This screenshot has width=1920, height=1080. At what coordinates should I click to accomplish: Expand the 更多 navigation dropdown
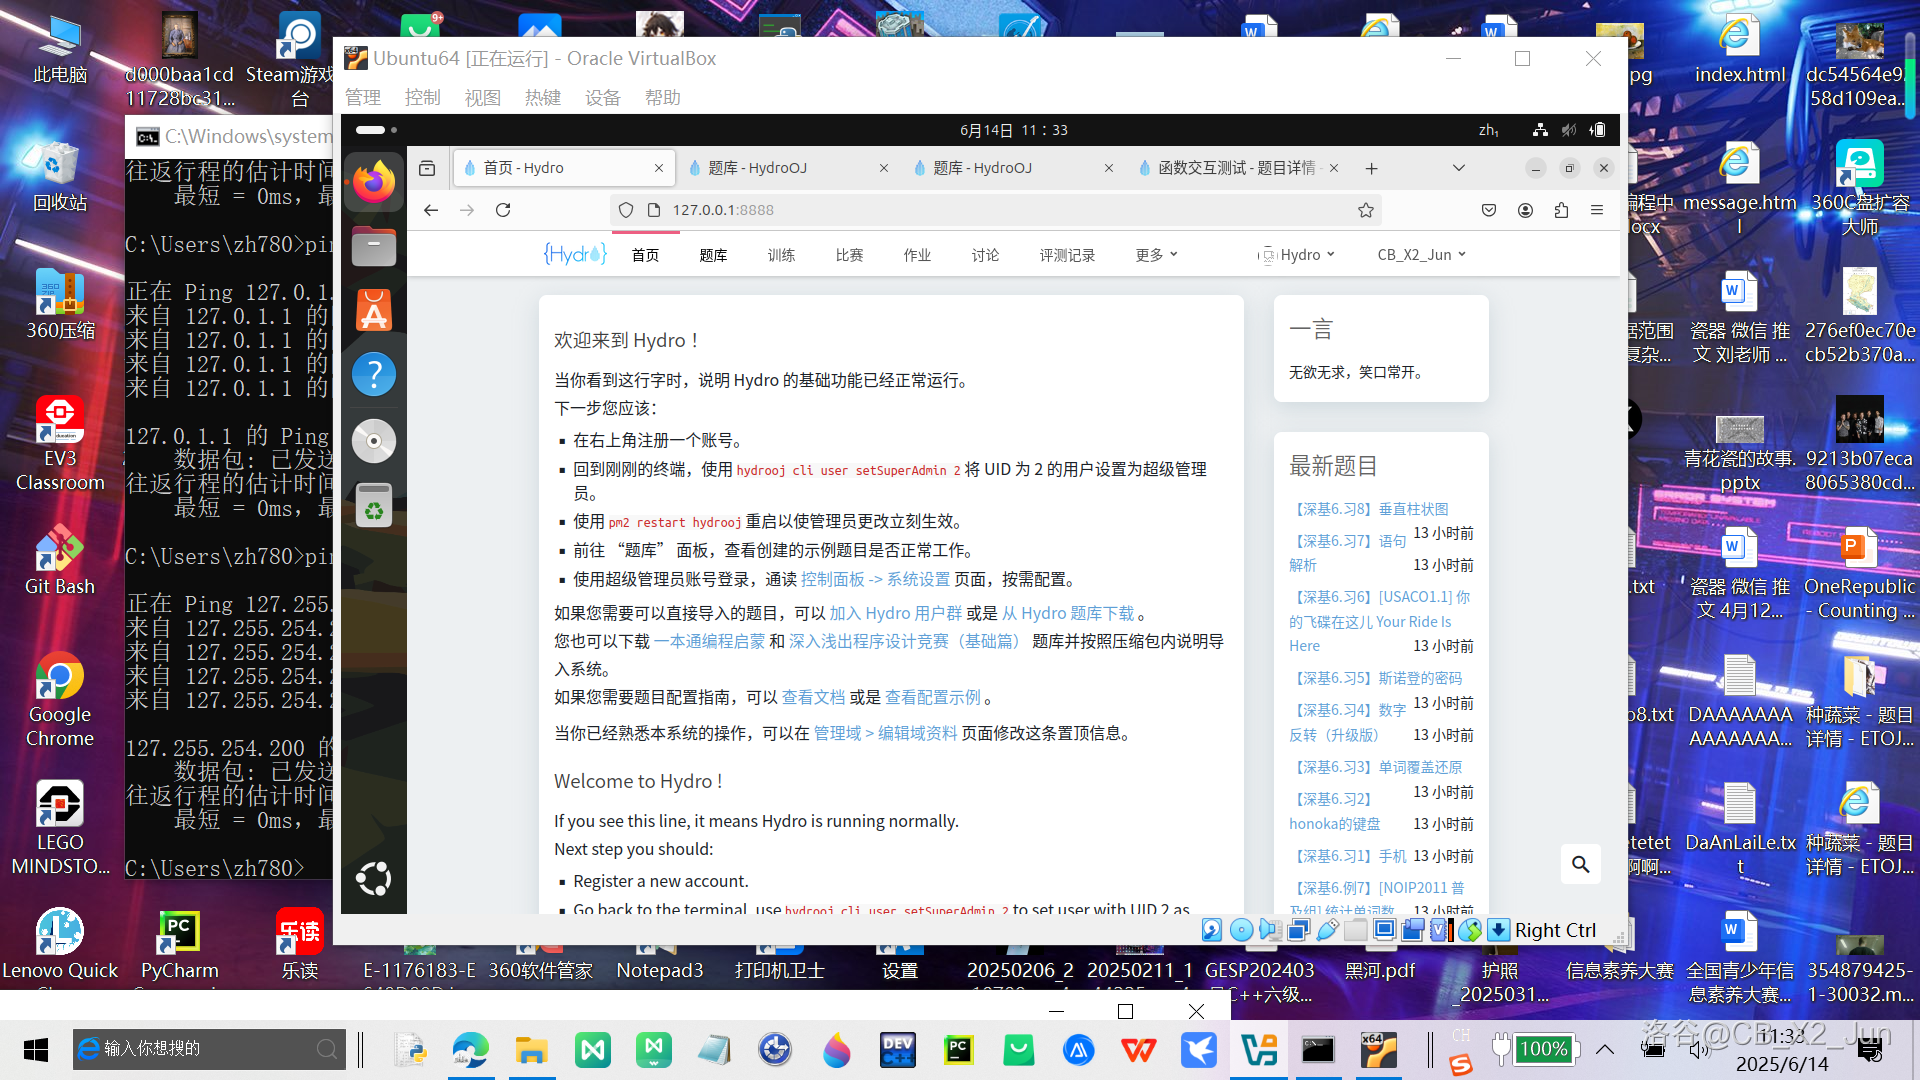tap(1156, 255)
